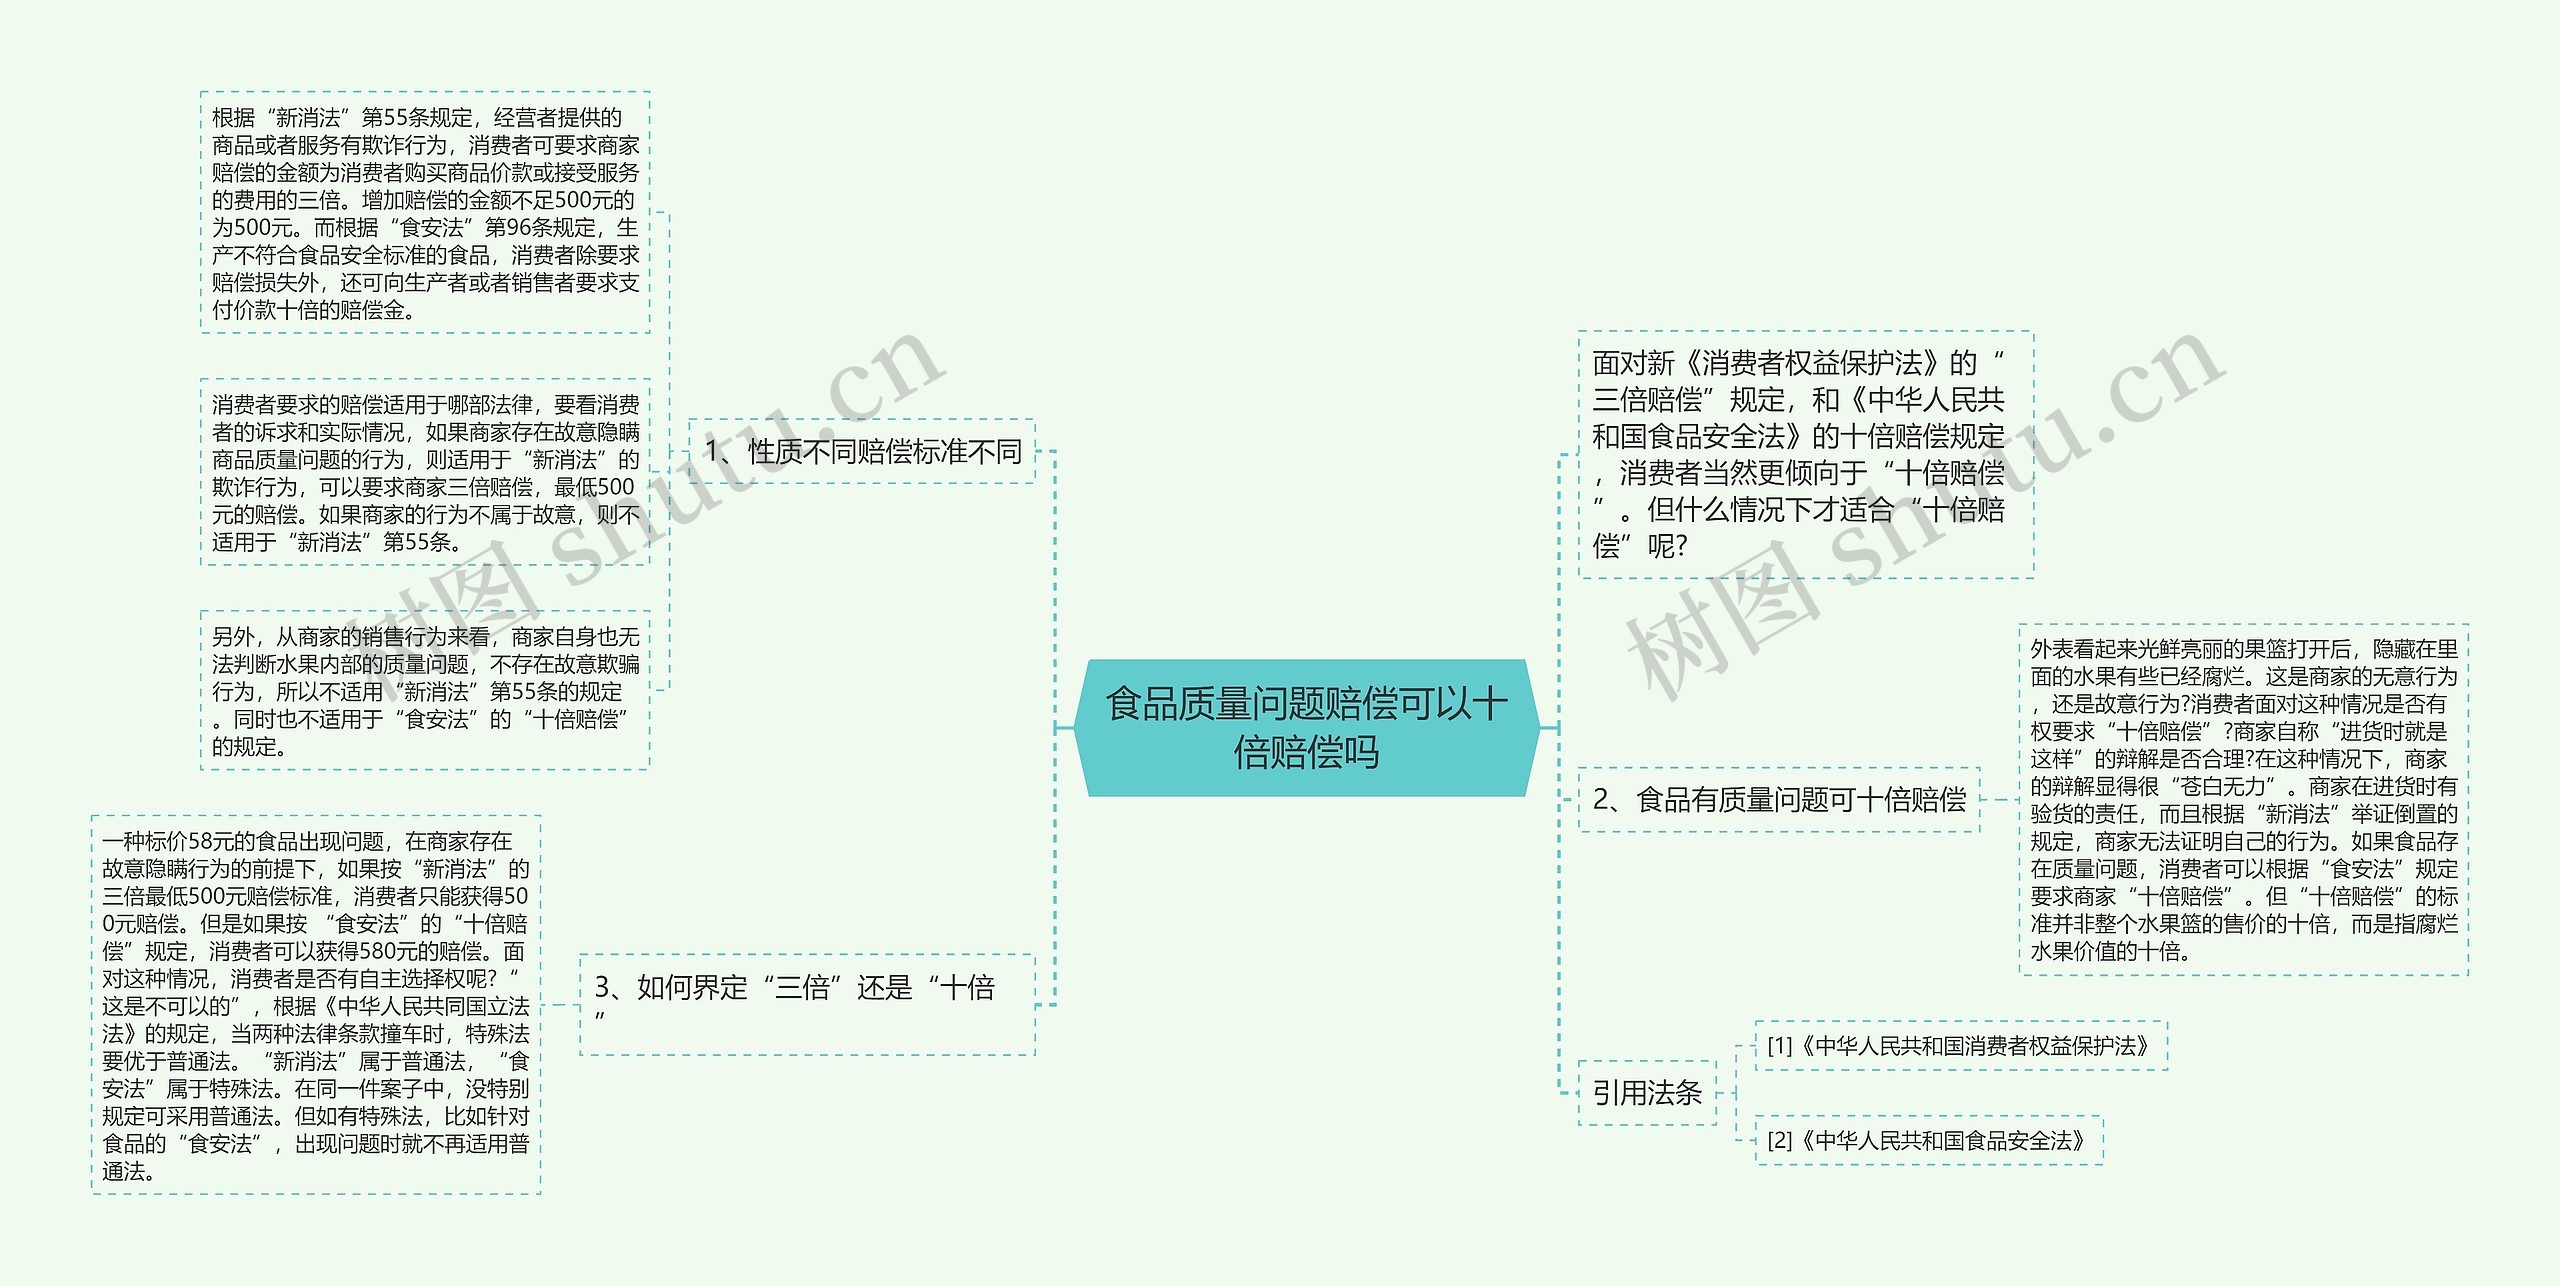
Task: Select the node 2、食品有质量问题可十倍赔偿
Action: click(x=1778, y=799)
